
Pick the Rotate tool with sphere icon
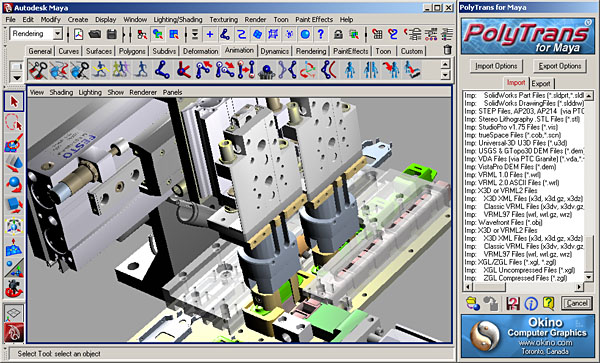pyautogui.click(x=14, y=184)
